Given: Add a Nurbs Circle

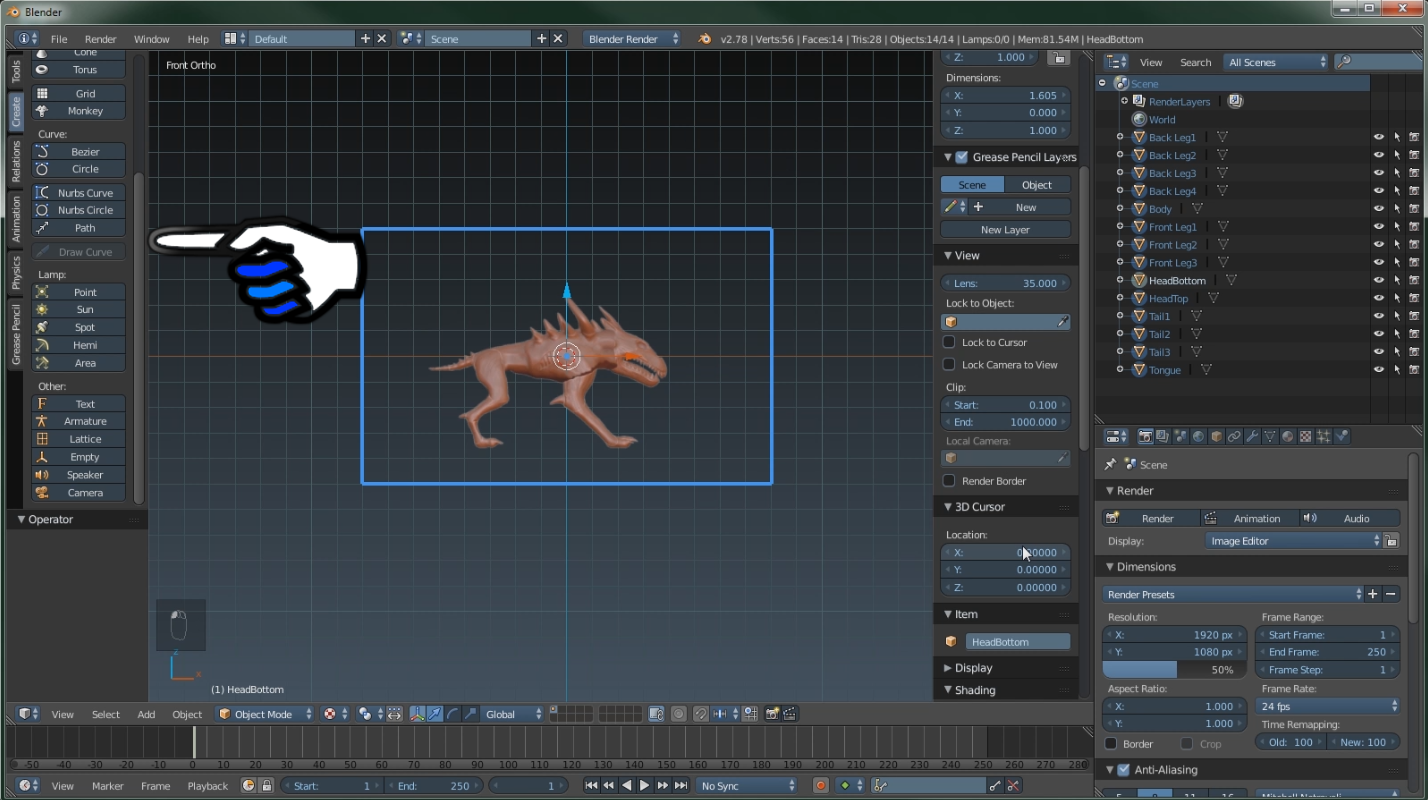Looking at the screenshot, I should point(79,210).
